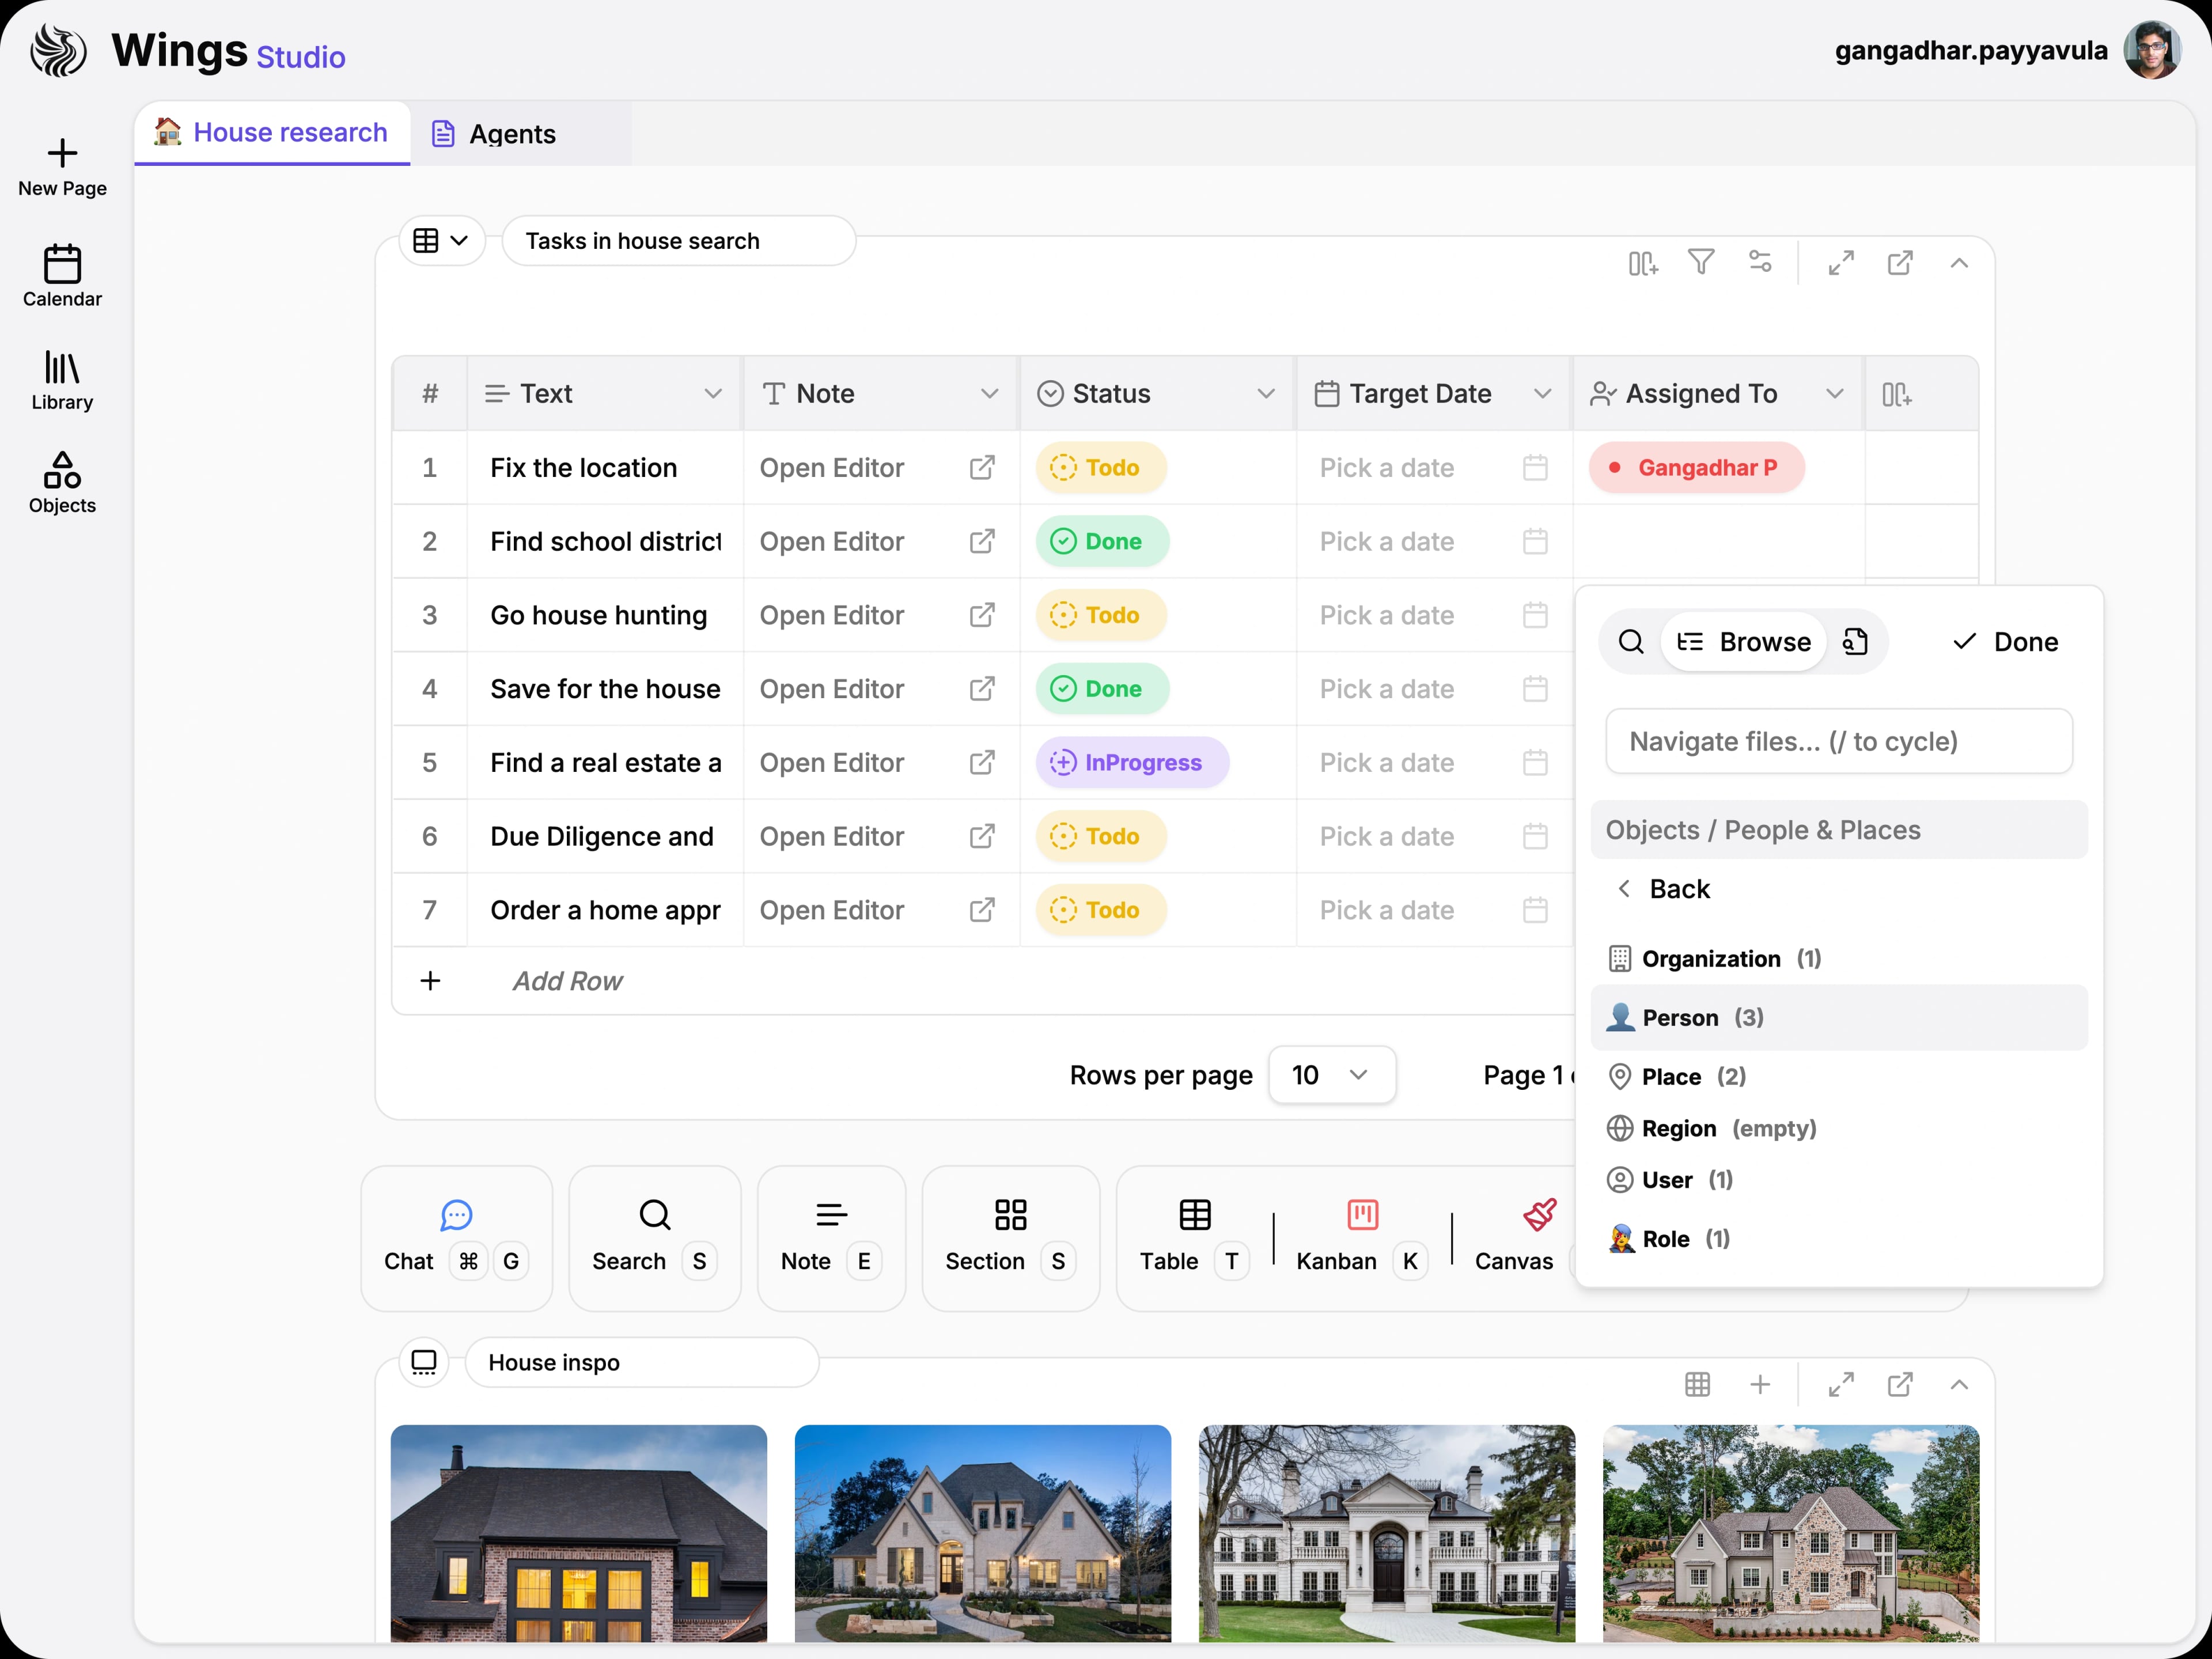Switch to the Browse mode in the file picker
Screen dimensions: 2212x1659
pyautogui.click(x=1744, y=641)
